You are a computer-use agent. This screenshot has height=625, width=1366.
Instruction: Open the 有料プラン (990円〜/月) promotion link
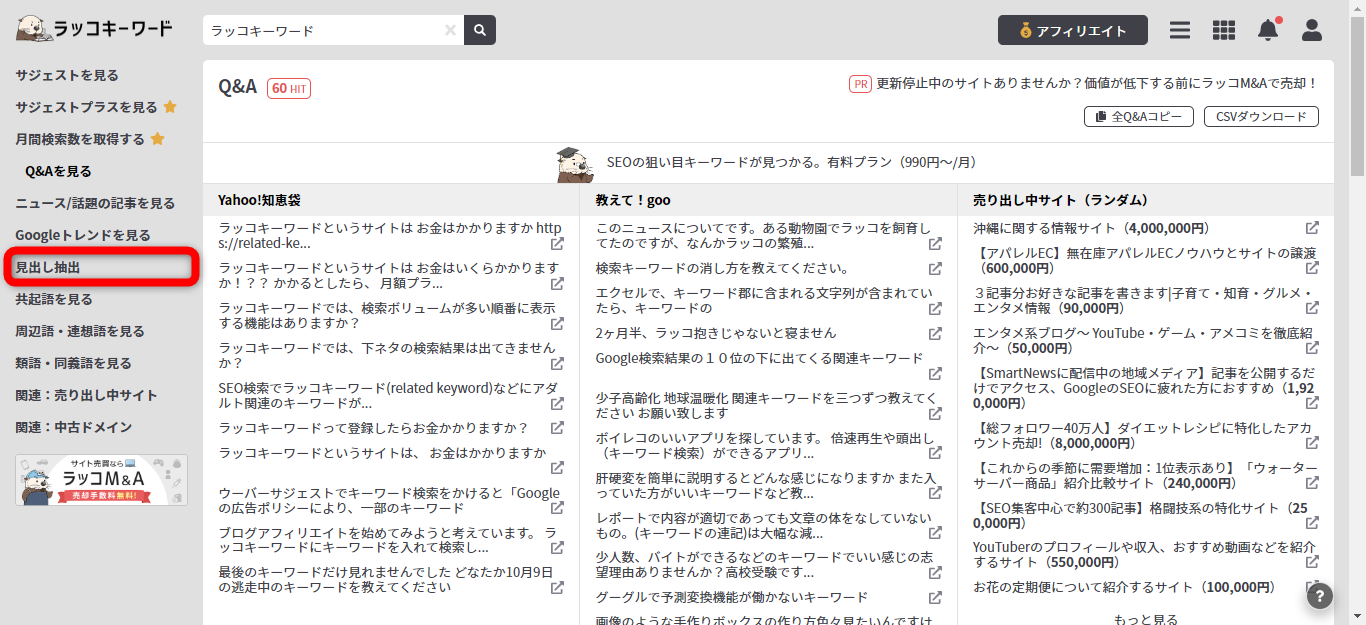click(x=791, y=162)
